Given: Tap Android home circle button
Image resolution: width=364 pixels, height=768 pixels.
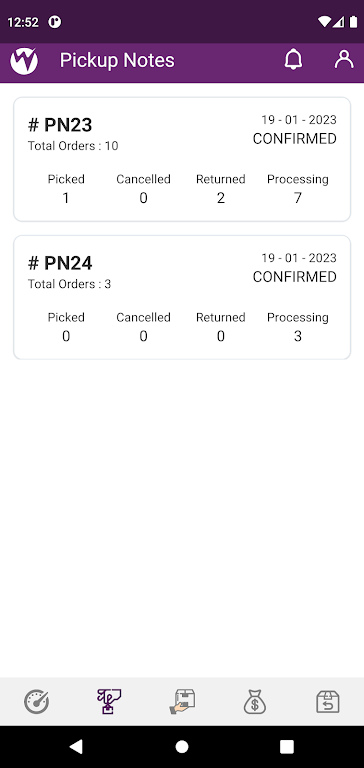Looking at the screenshot, I should point(182,746).
